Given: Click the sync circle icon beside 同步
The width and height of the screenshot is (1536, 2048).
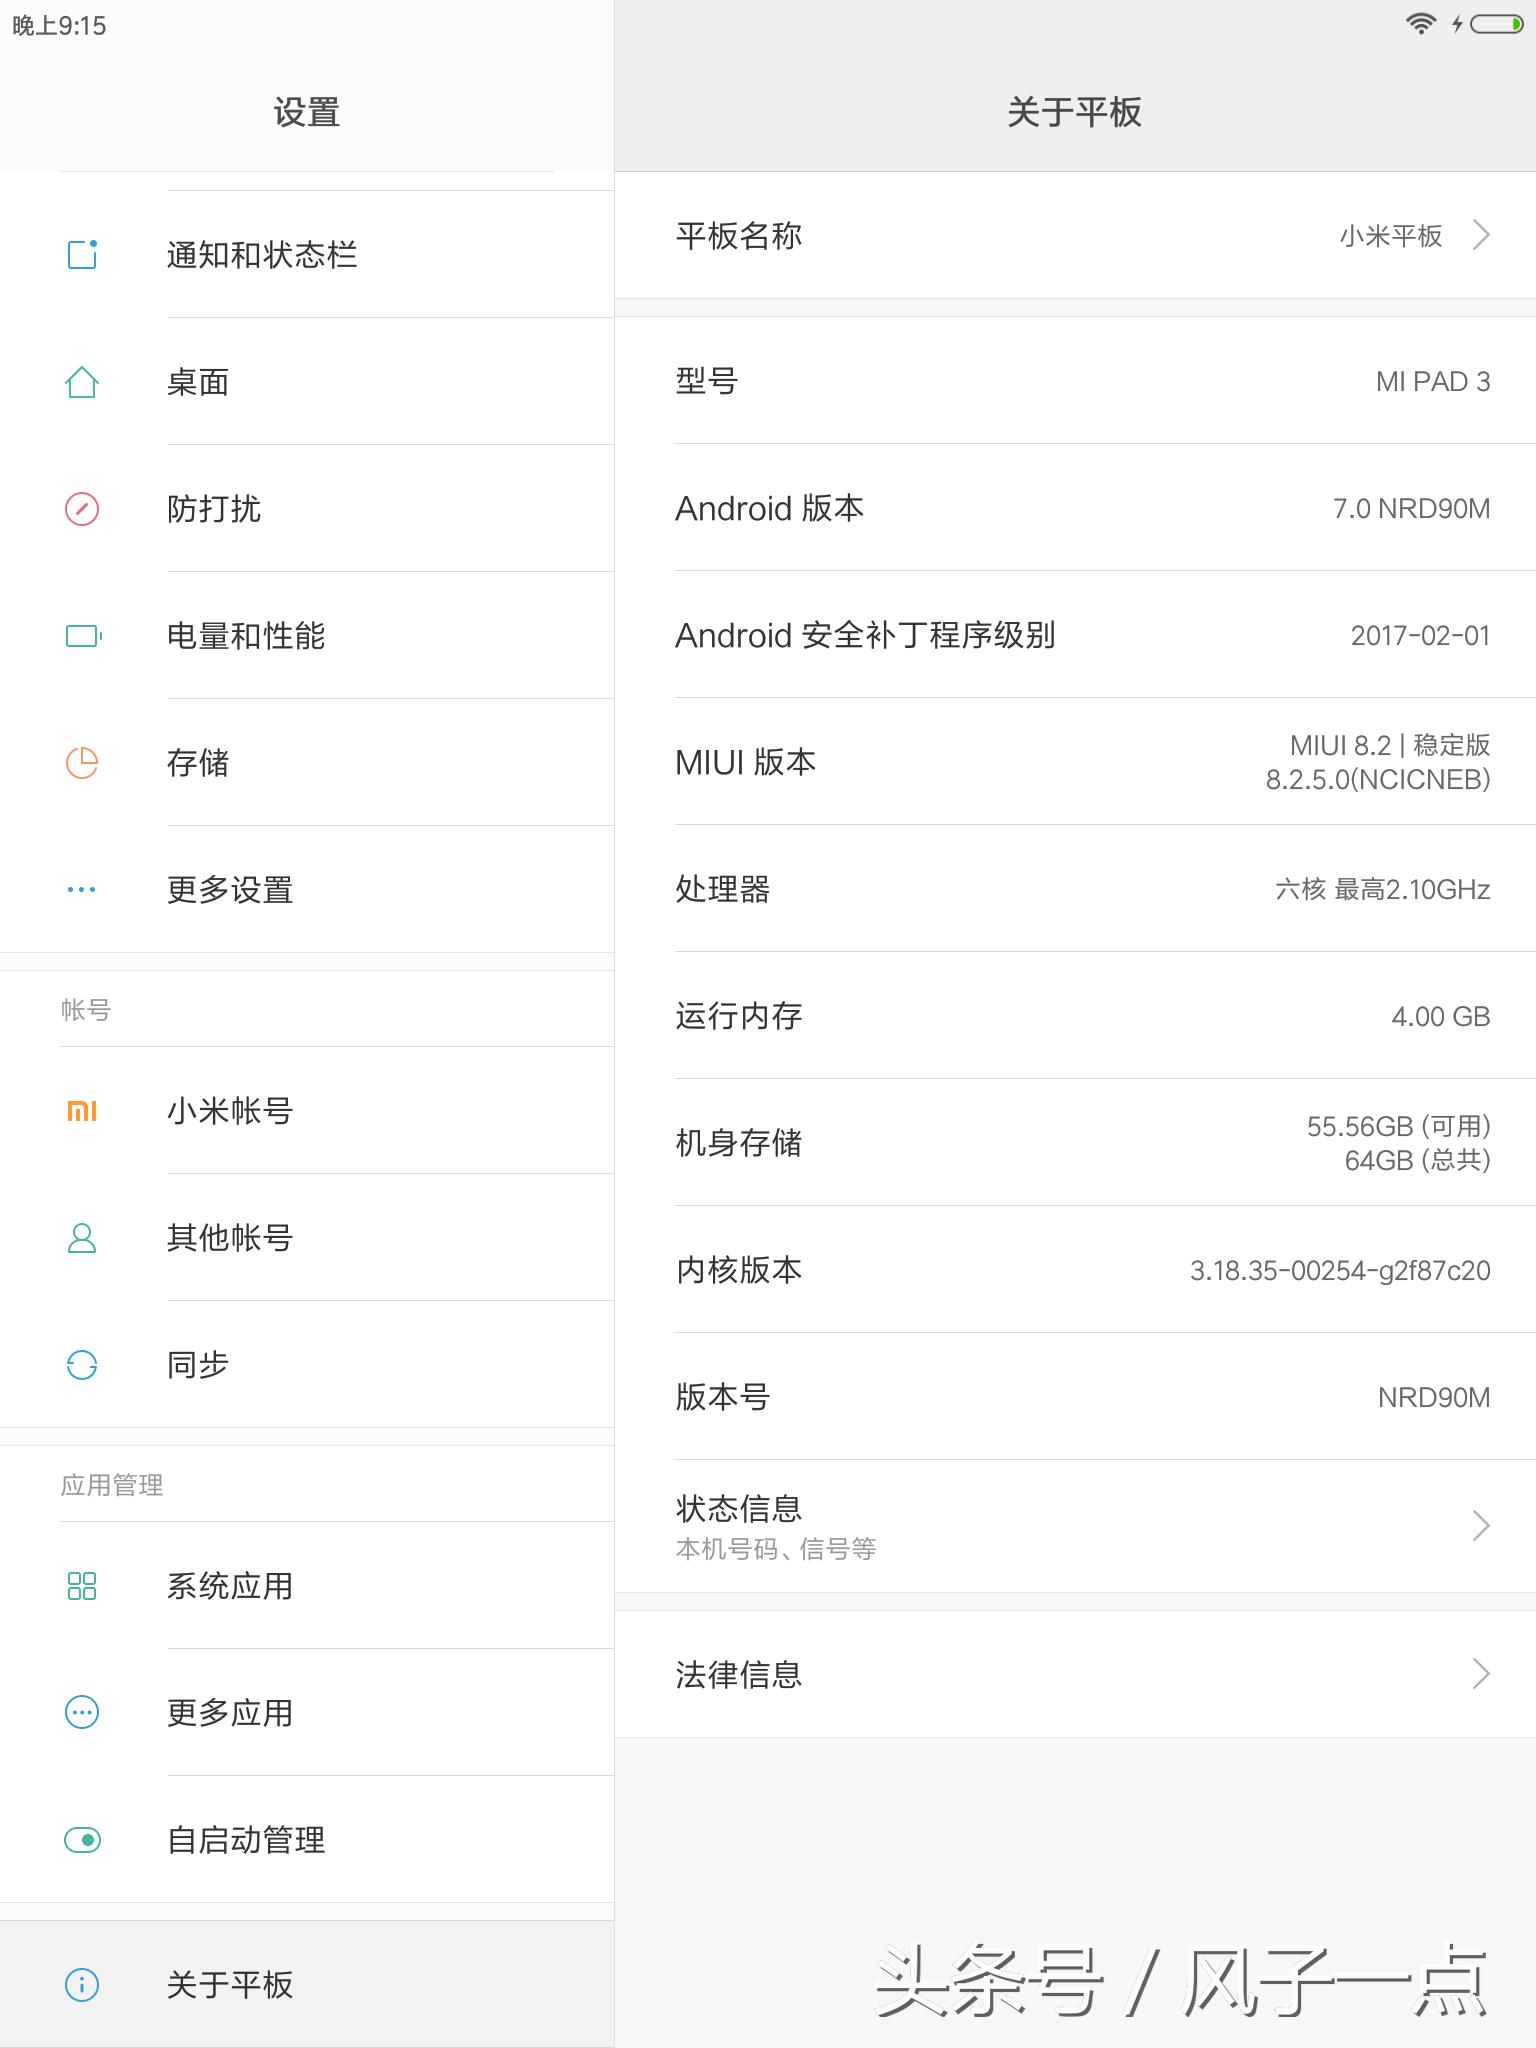Looking at the screenshot, I should click(x=83, y=1364).
